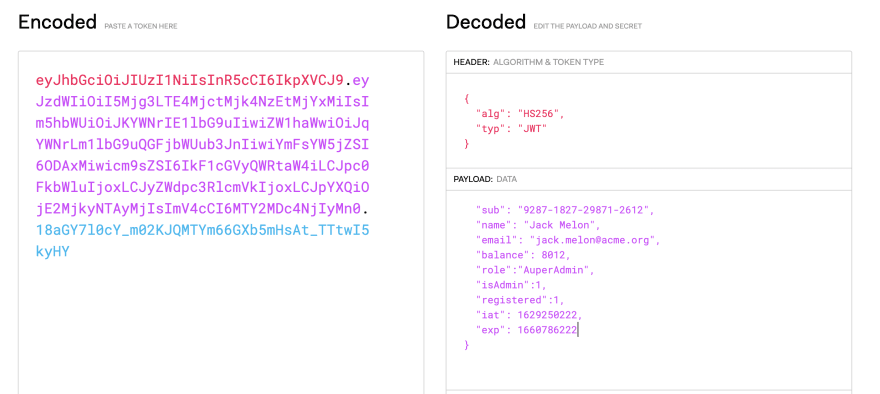Click the token line starting 'YWNrLm1lbG9uQGFjb'
The height and width of the screenshot is (394, 880).
[203, 145]
